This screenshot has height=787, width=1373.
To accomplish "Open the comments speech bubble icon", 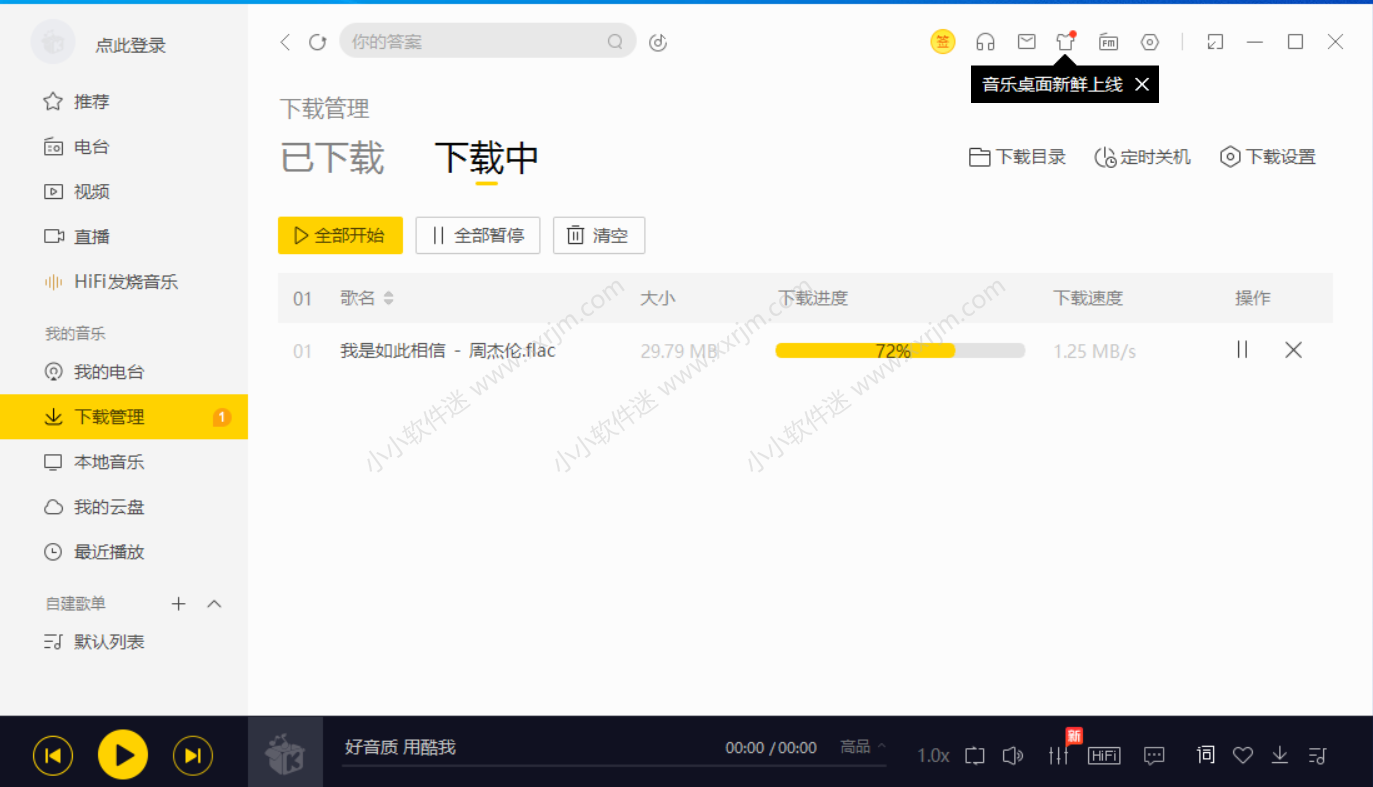I will click(1154, 756).
